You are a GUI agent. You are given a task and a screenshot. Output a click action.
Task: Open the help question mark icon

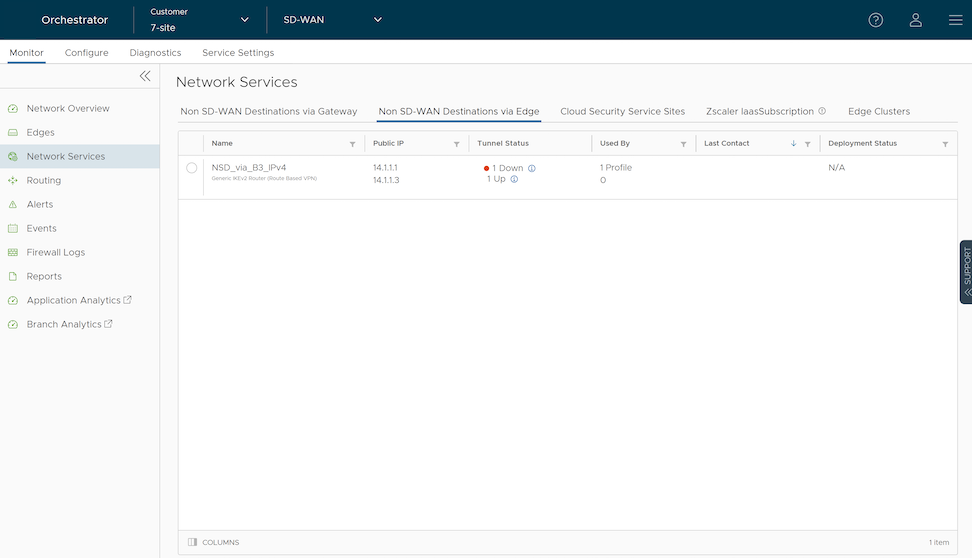[x=875, y=20]
